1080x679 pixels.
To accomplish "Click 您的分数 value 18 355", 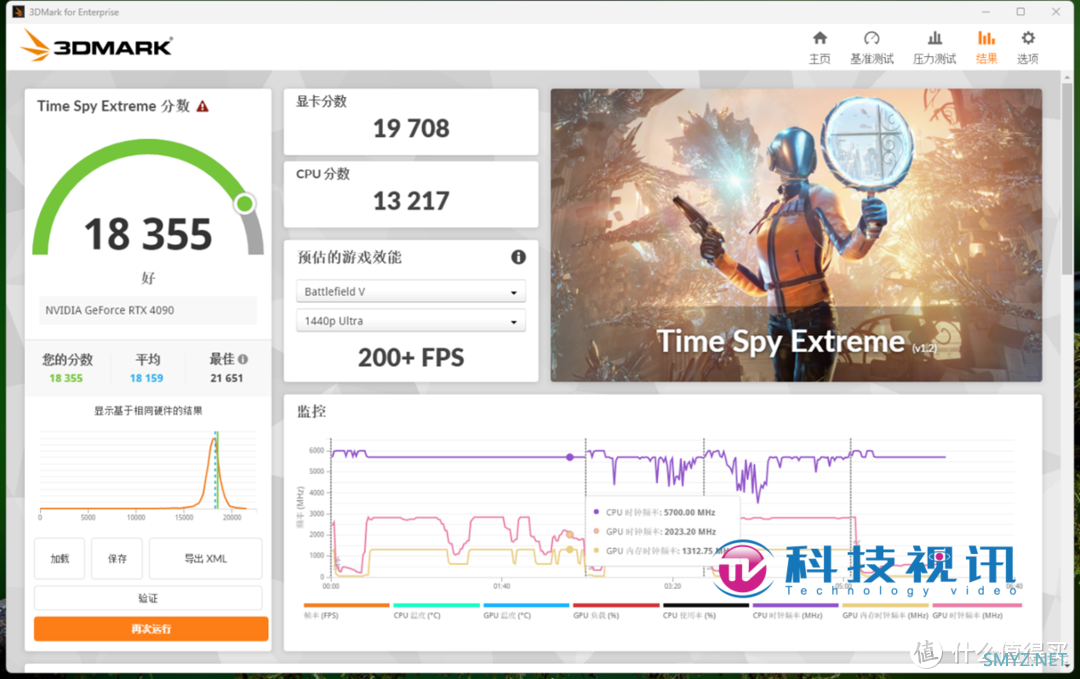I will tap(66, 378).
